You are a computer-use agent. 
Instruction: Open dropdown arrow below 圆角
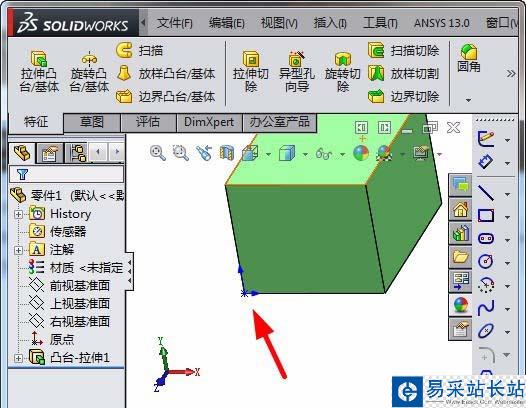469,100
